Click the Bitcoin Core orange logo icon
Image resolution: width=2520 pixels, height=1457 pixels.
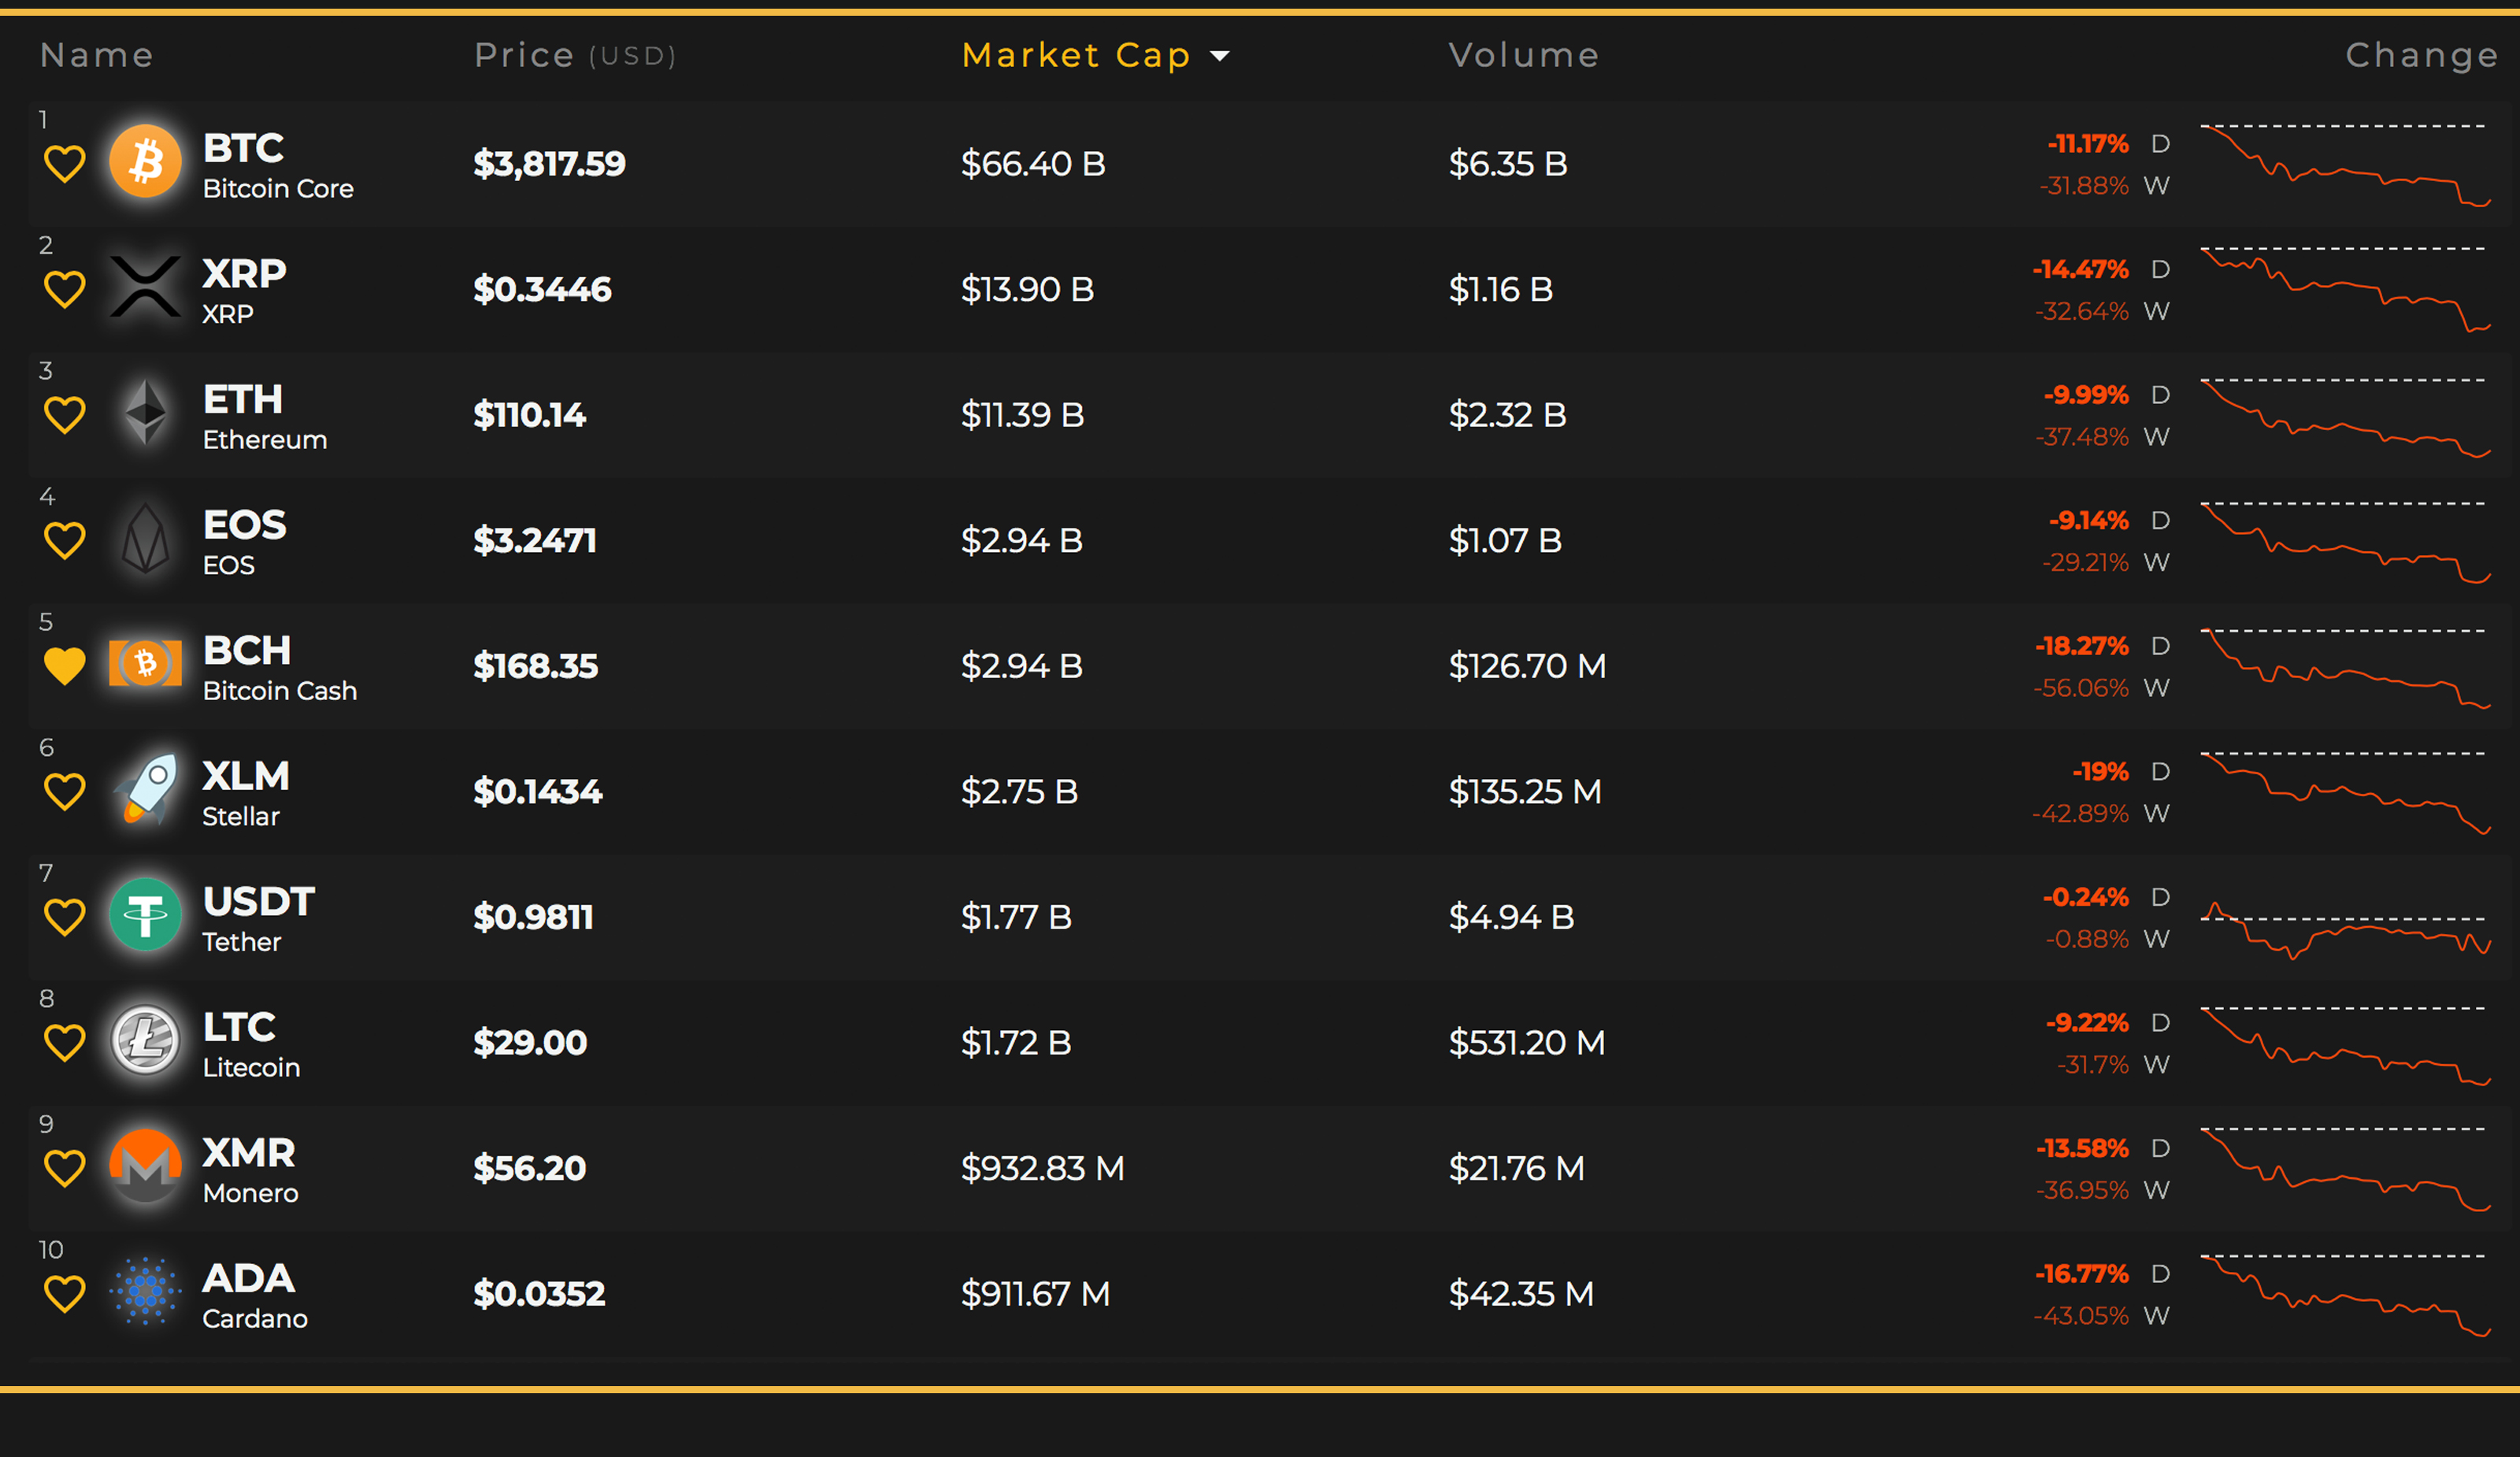(x=146, y=161)
